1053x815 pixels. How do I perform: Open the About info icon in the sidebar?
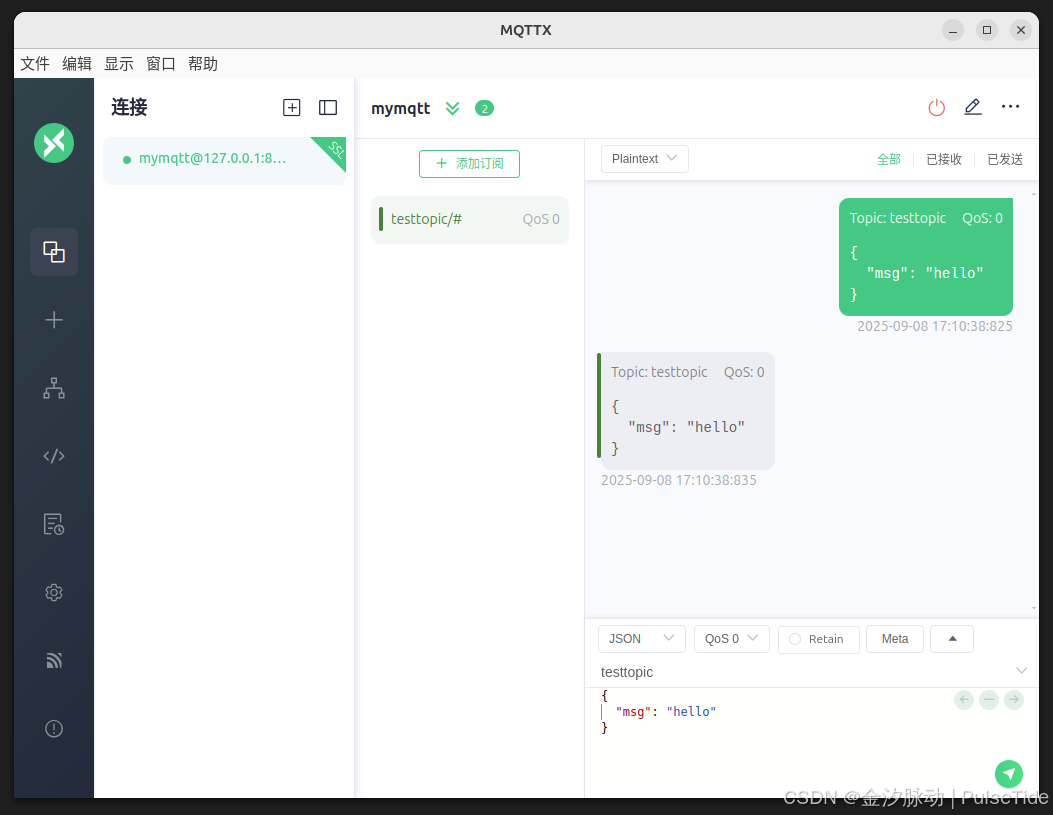(54, 729)
